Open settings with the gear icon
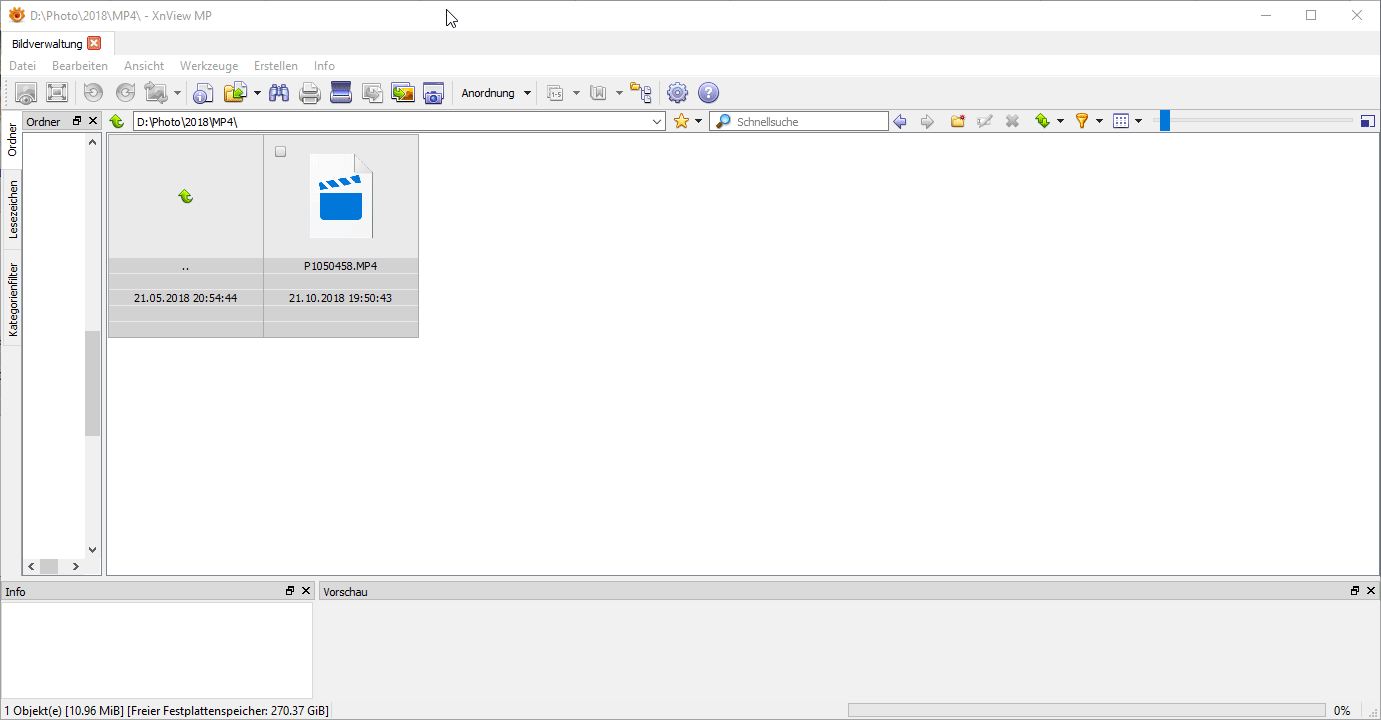The width and height of the screenshot is (1381, 720). pos(677,93)
